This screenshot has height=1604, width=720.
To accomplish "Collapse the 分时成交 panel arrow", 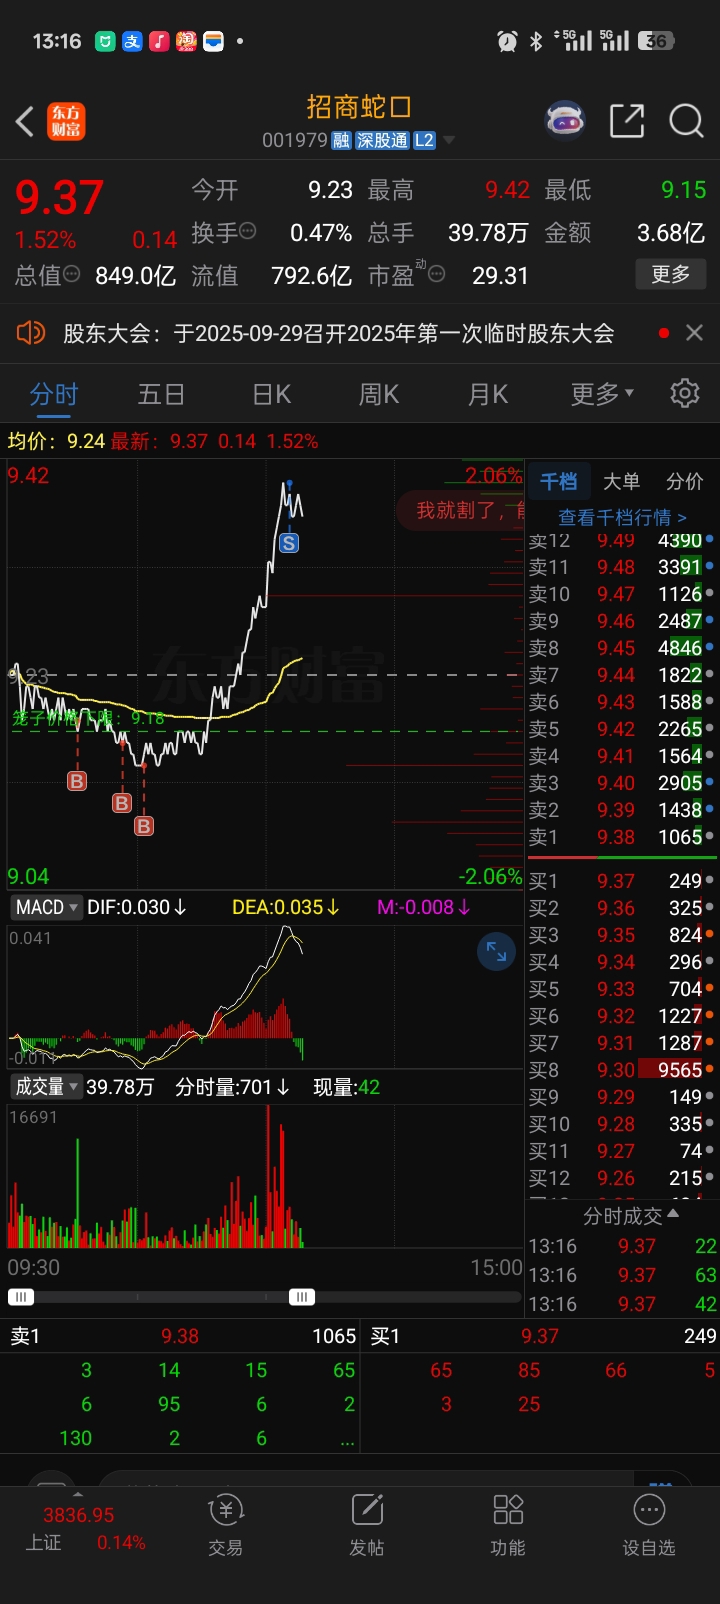I will coord(673,1214).
